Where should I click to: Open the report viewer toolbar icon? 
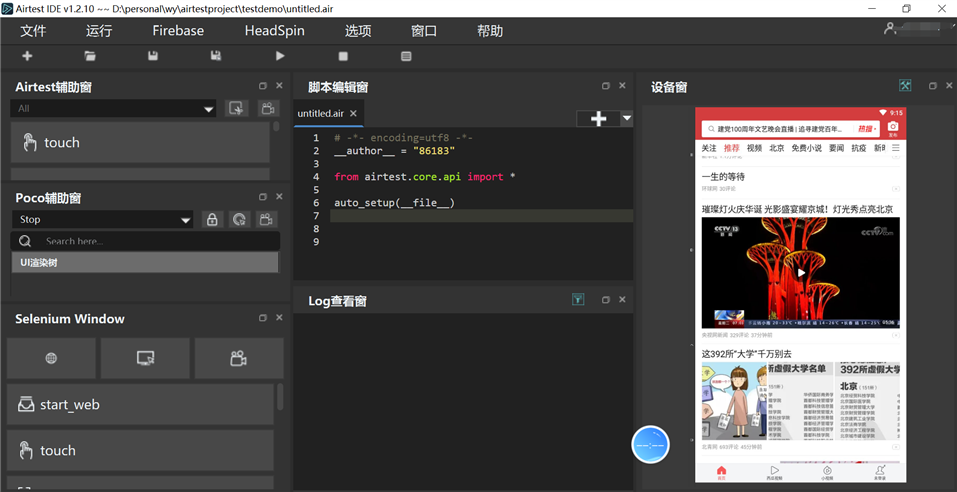[x=406, y=56]
